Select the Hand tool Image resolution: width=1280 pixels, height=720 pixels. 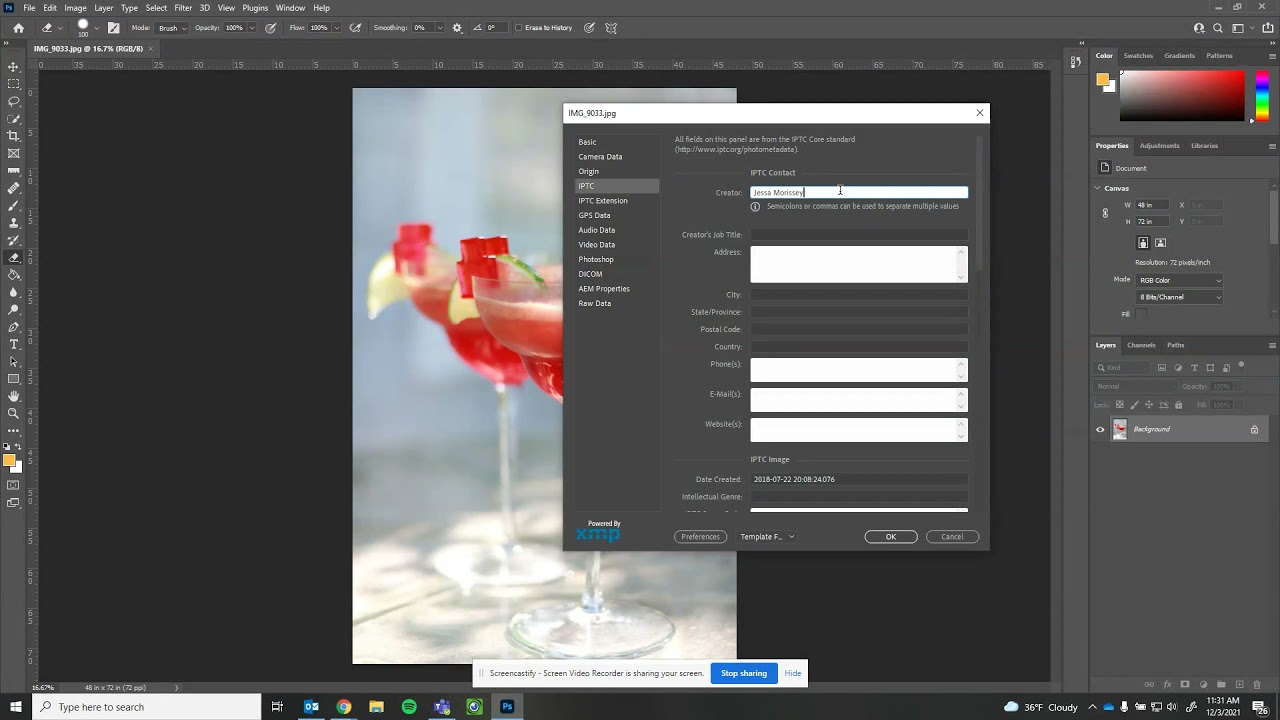13,396
